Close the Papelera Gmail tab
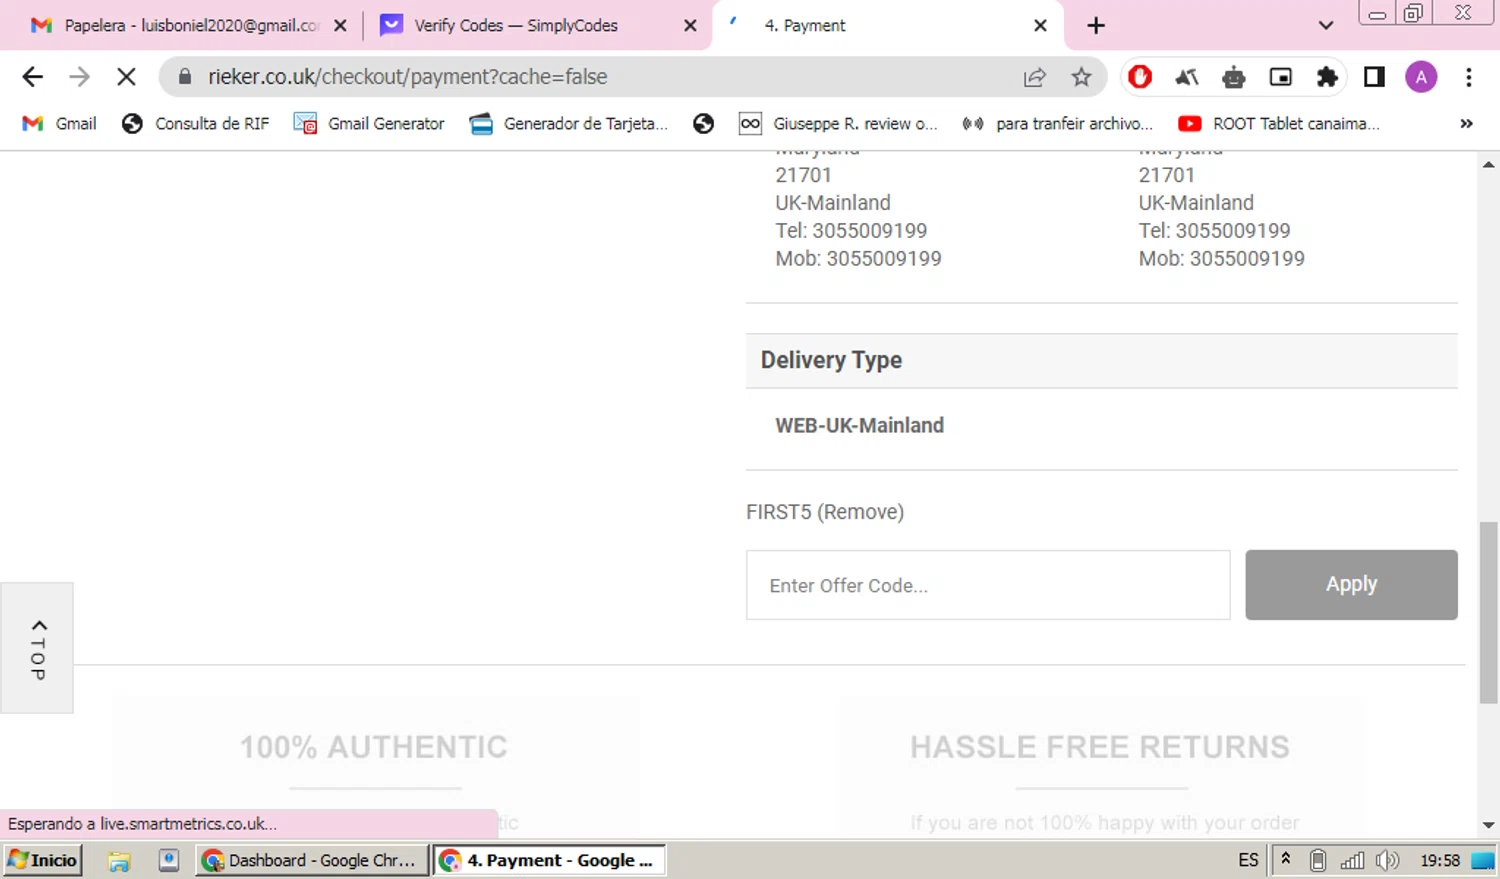The image size is (1500, 879). [340, 26]
